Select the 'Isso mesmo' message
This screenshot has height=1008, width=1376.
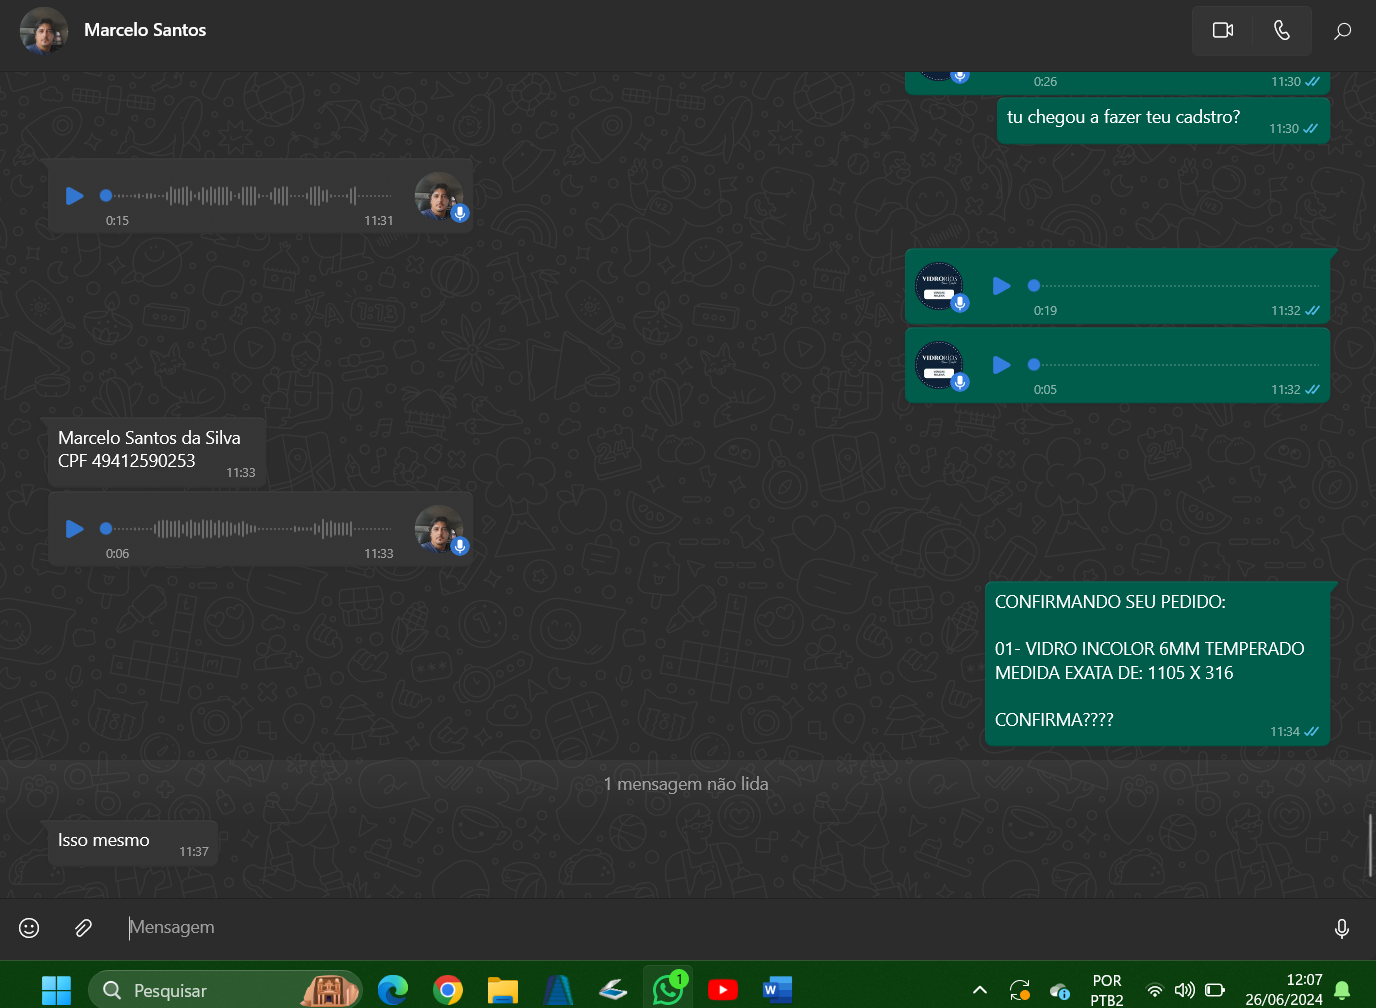(131, 843)
